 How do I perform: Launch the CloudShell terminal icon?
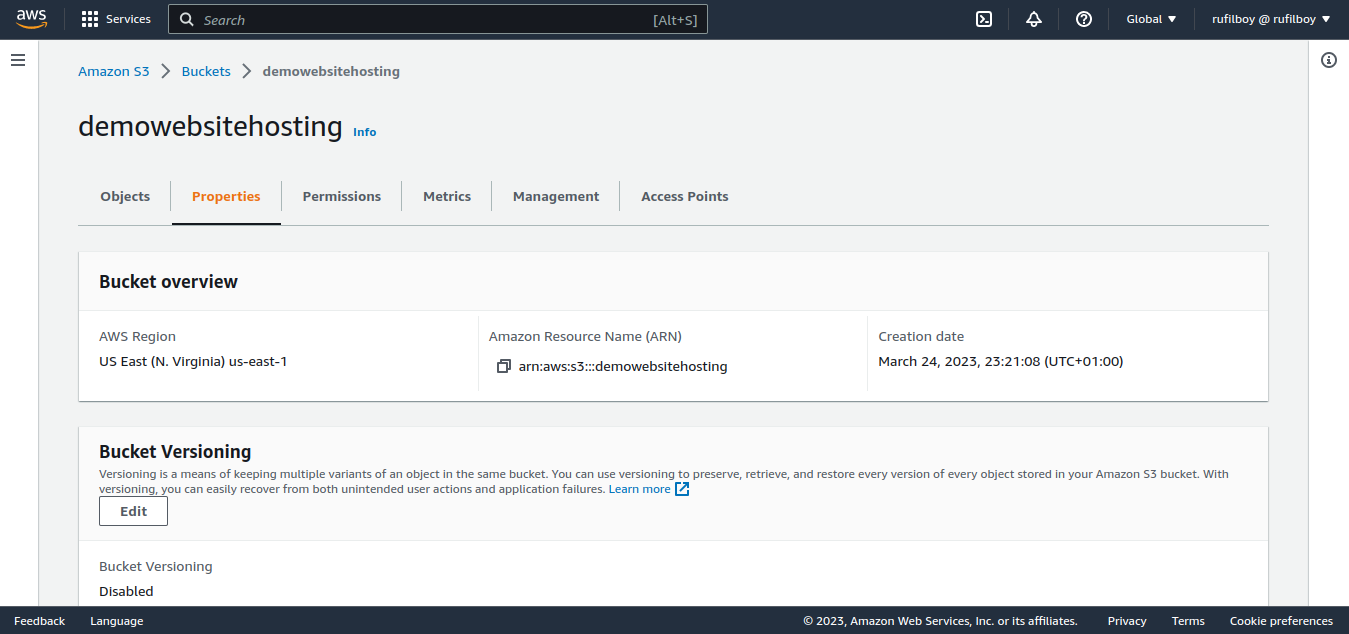tap(984, 19)
